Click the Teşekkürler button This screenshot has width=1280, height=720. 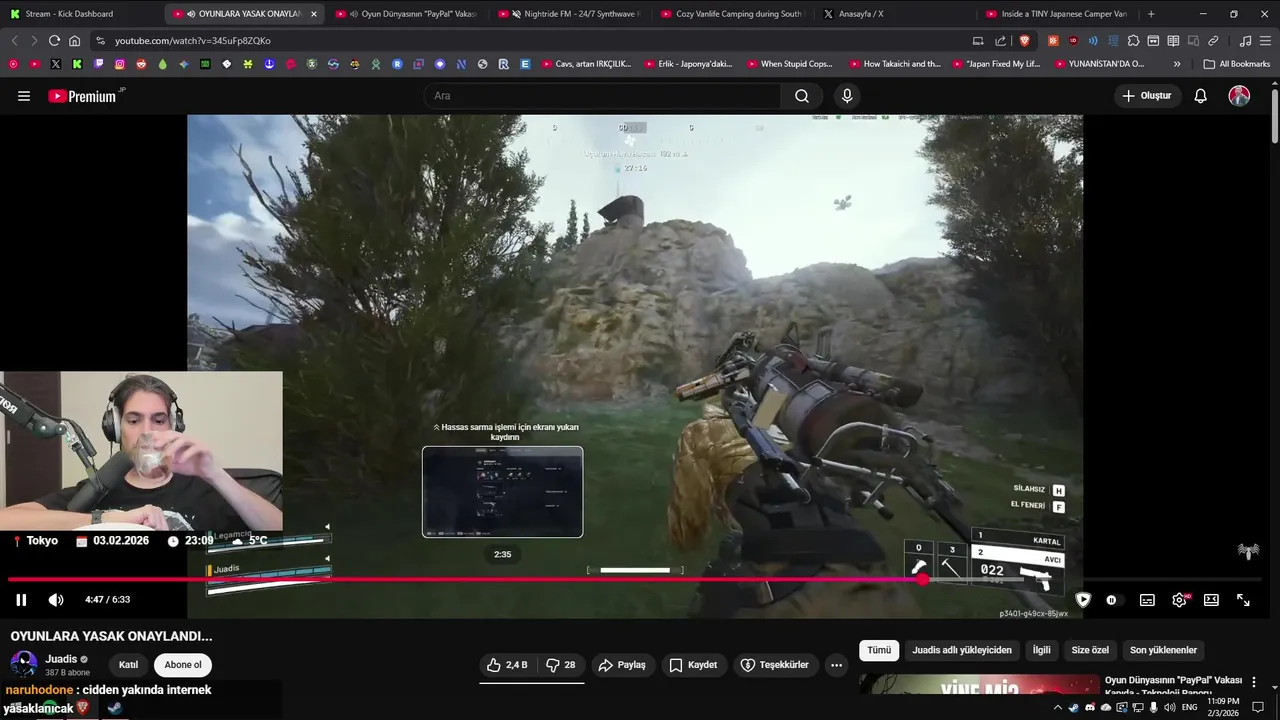click(x=774, y=665)
